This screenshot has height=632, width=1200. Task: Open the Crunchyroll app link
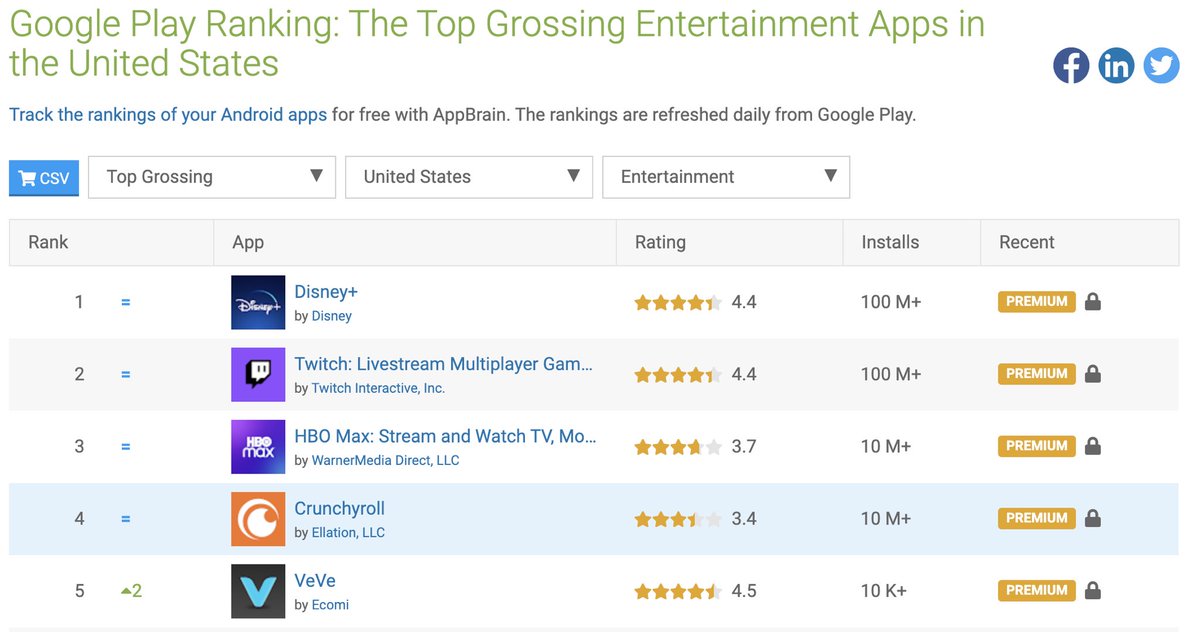(340, 508)
